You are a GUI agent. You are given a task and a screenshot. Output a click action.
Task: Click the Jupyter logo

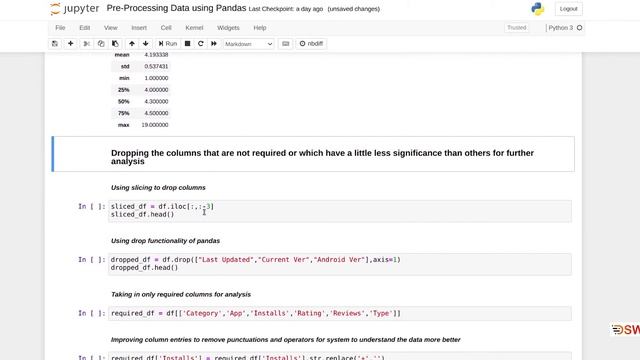pyautogui.click(x=74, y=9)
